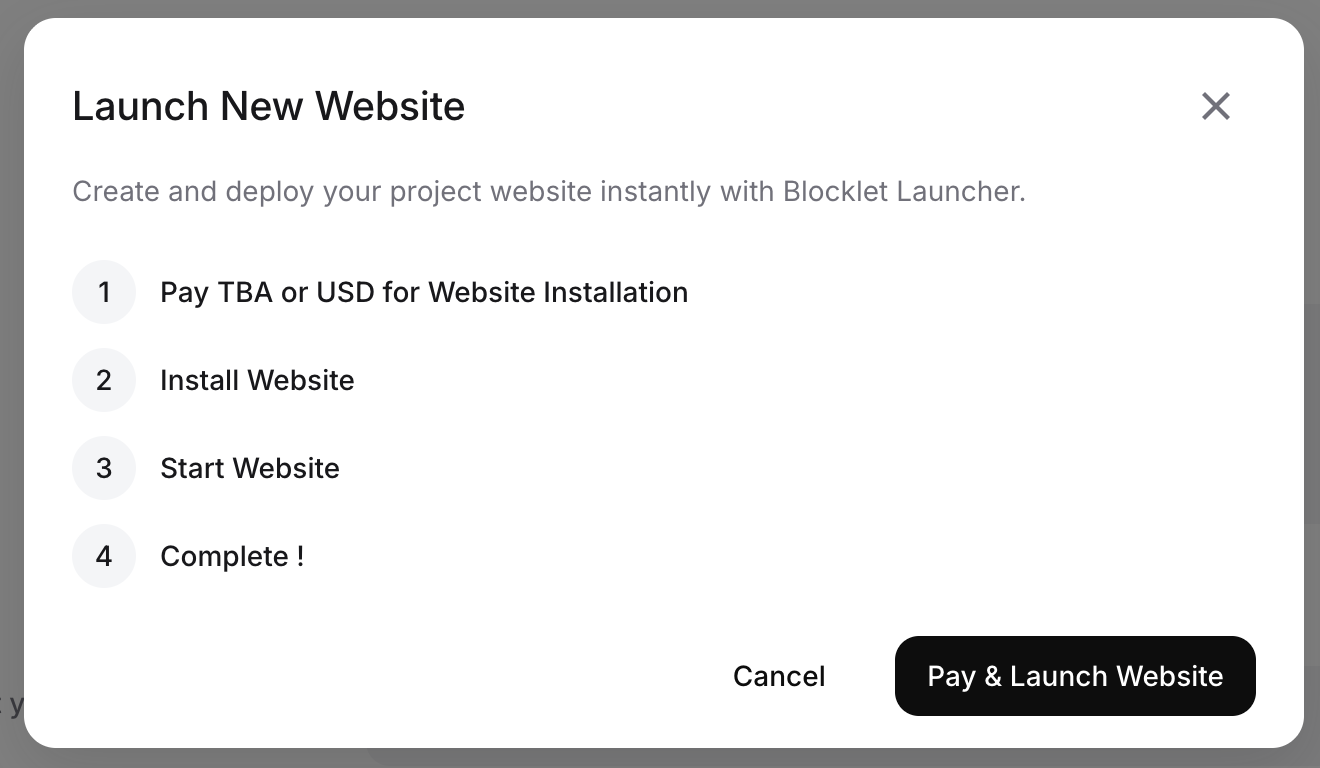The height and width of the screenshot is (768, 1320).
Task: Close the Launch New Website dialog
Action: [x=1215, y=106]
